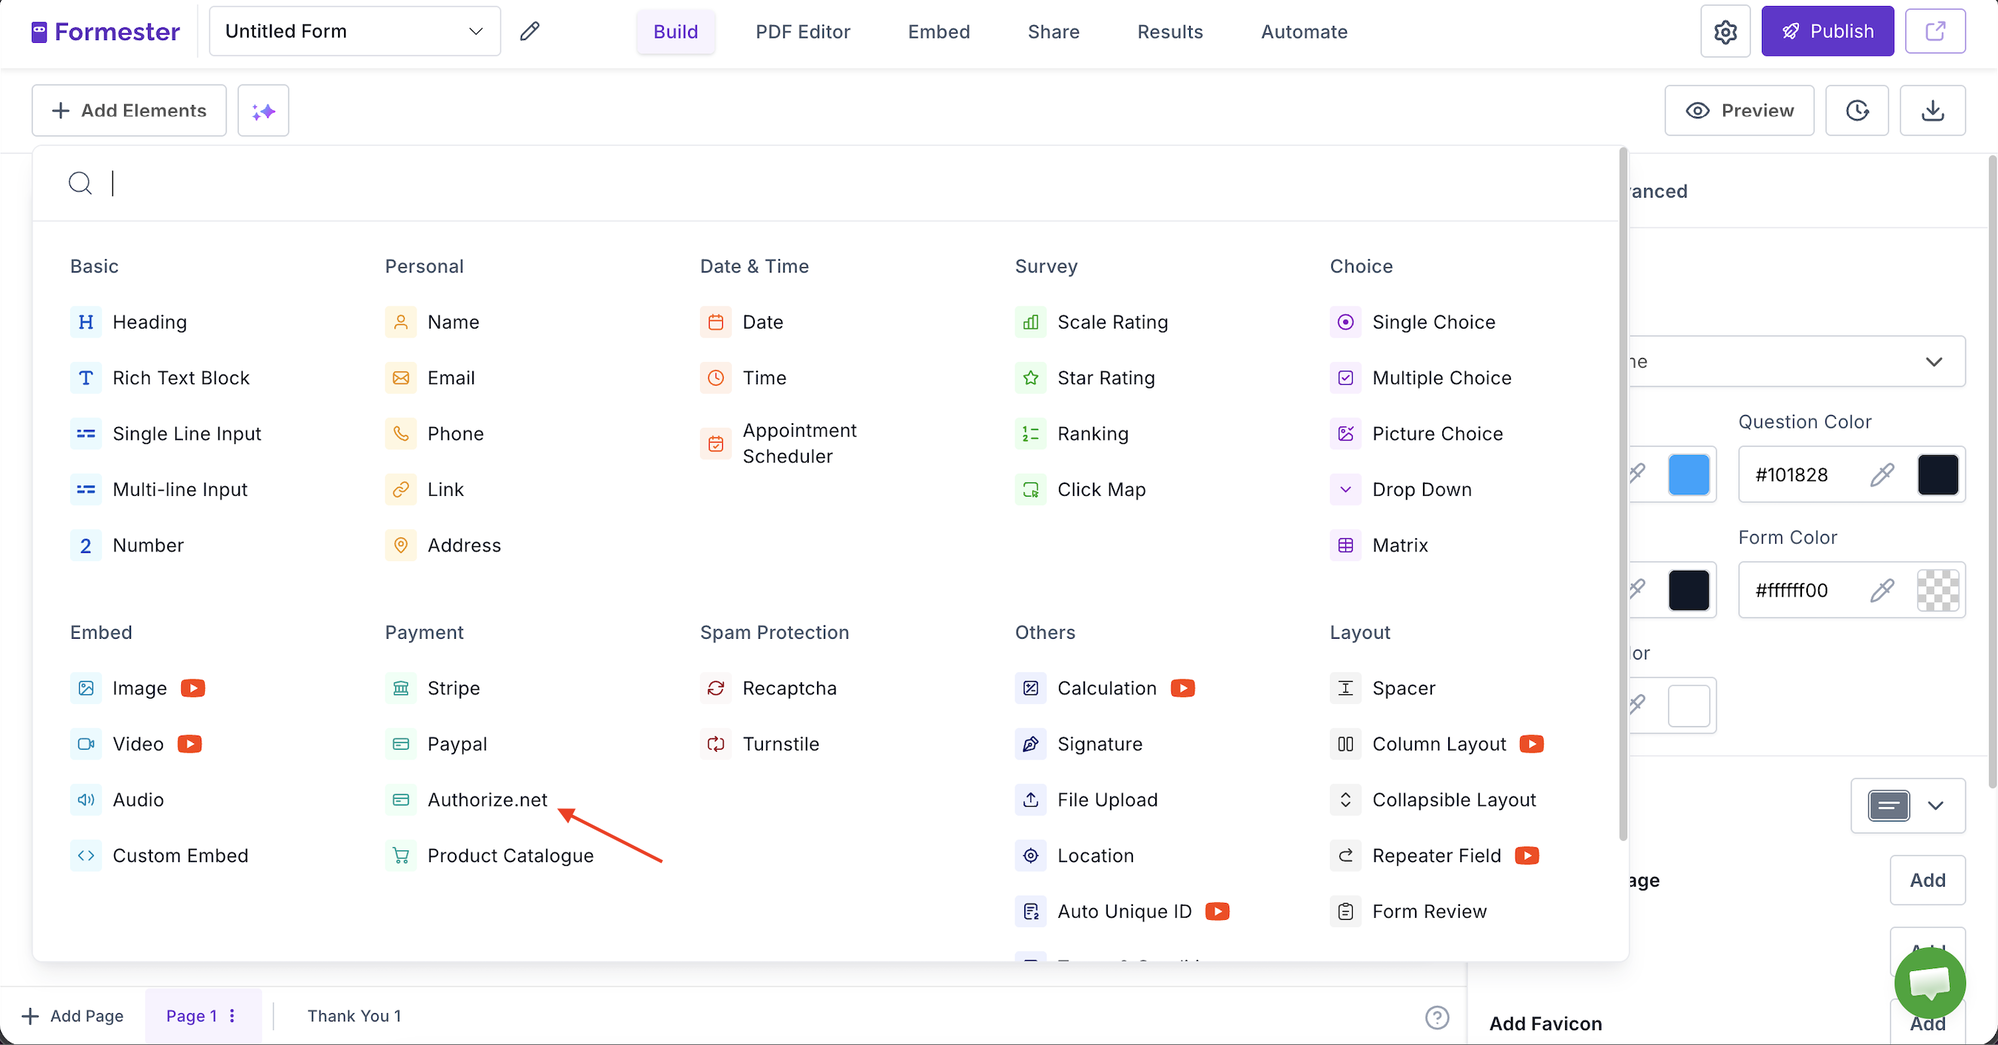Click the Heading element icon
Screen dimensions: 1998x1045
pyautogui.click(x=86, y=322)
